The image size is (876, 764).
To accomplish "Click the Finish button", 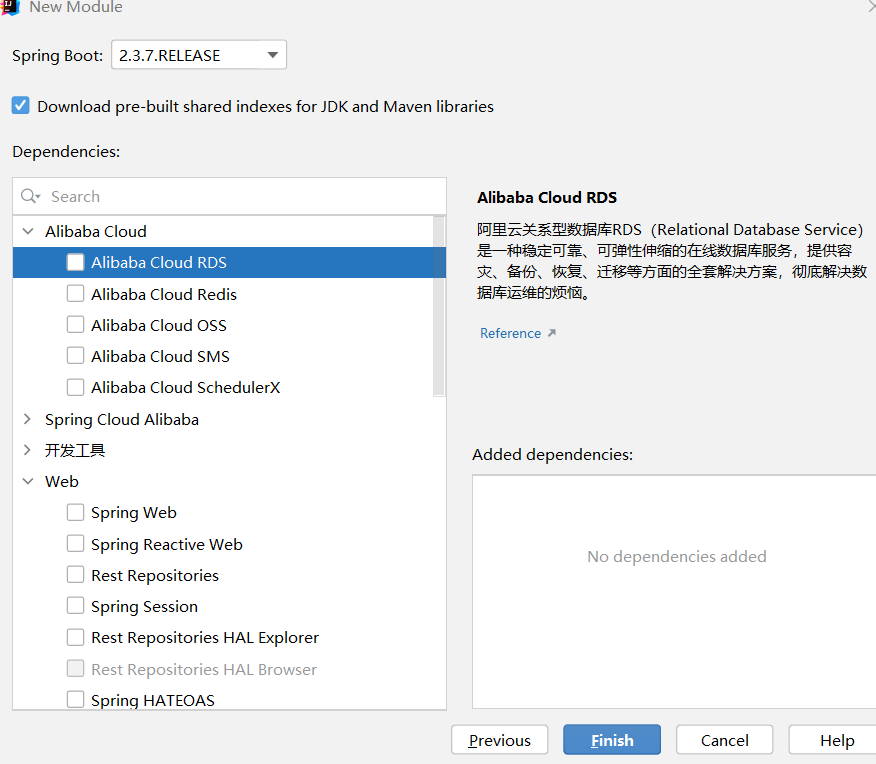I will pos(612,740).
